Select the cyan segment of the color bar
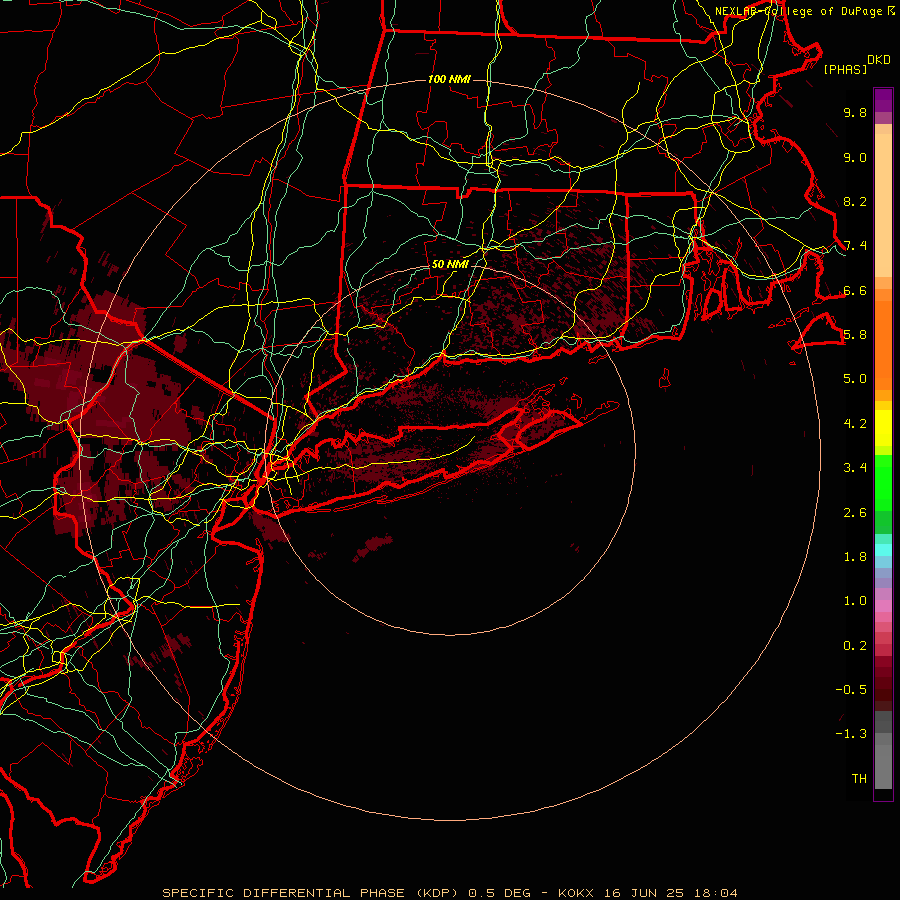 pyautogui.click(x=883, y=550)
